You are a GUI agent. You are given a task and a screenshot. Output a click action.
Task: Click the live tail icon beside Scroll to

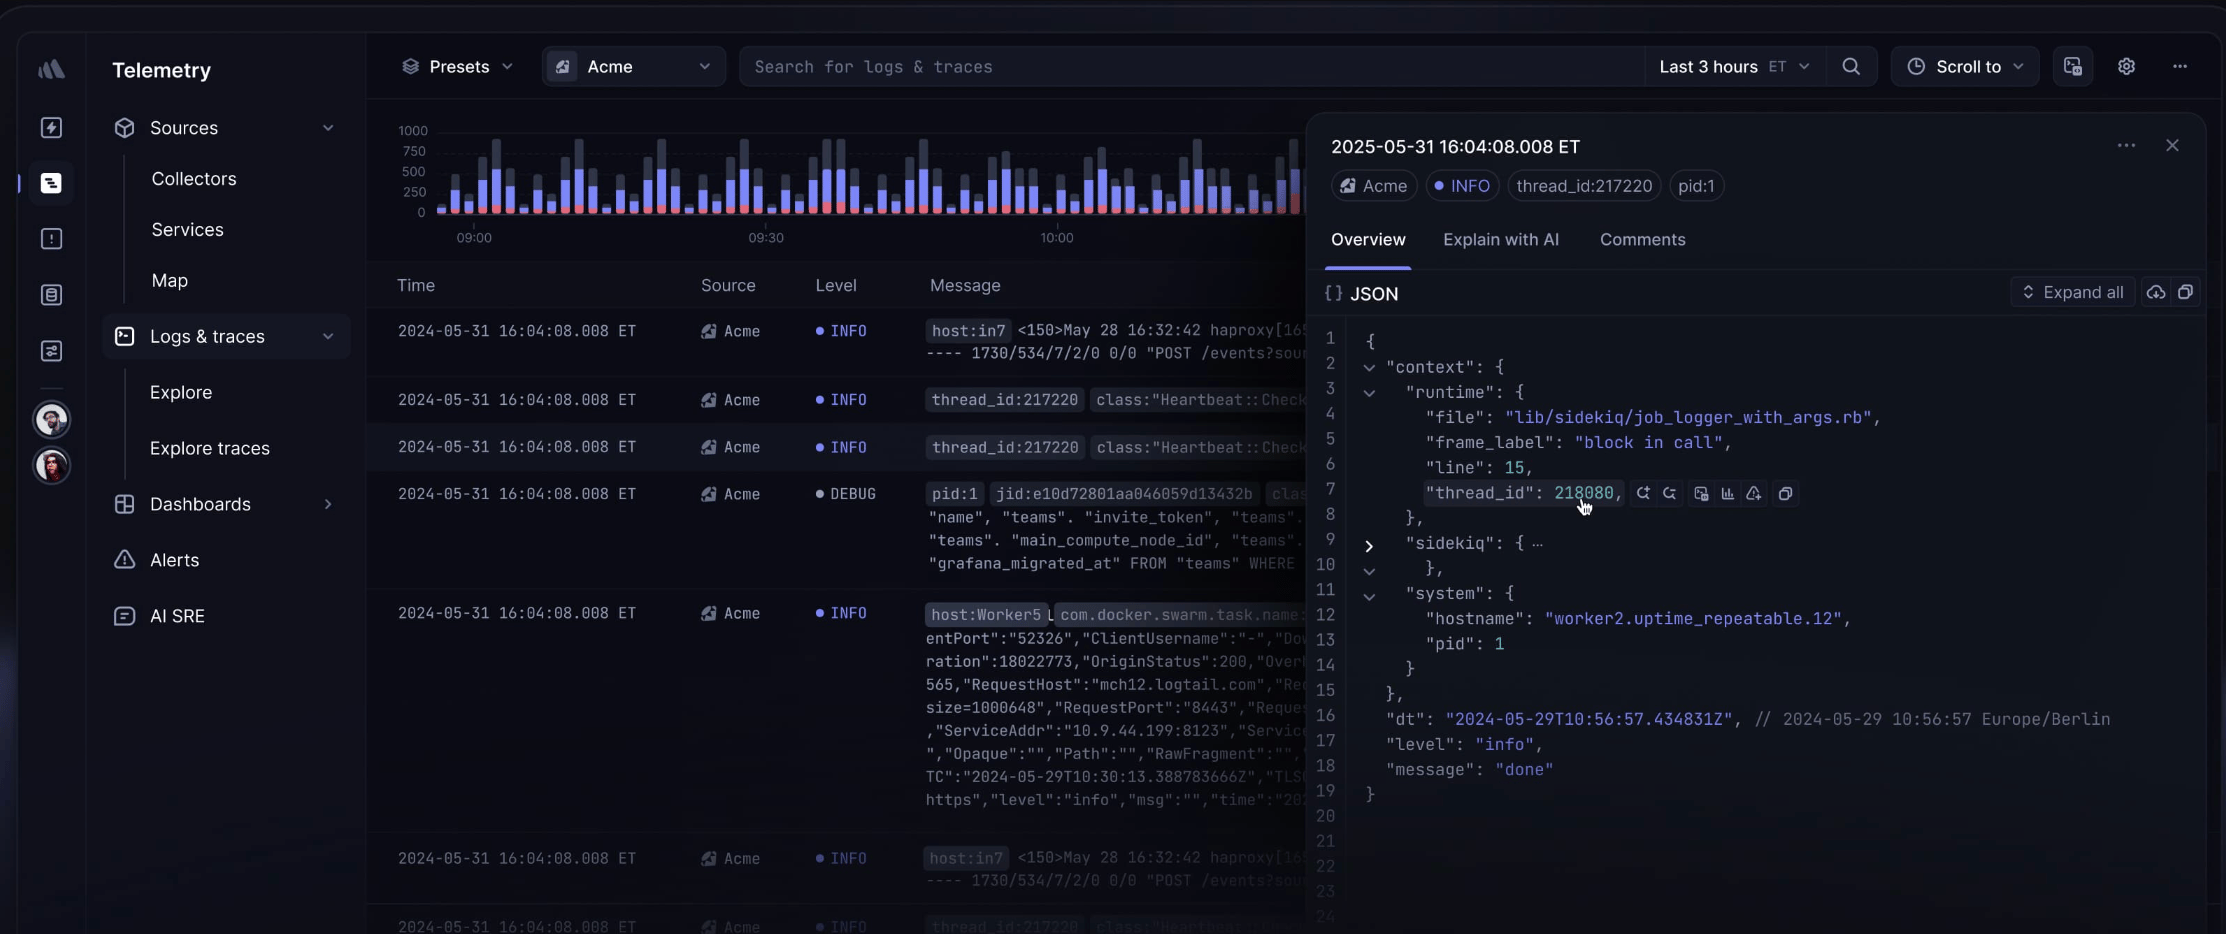click(2073, 67)
